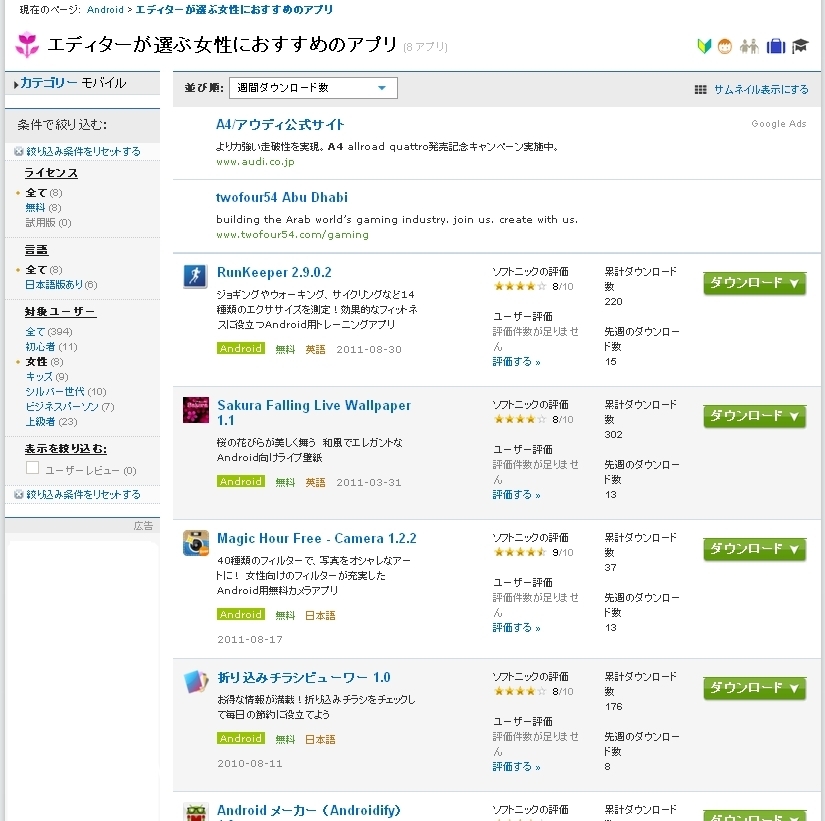Viewport: 825px width, 821px height.
Task: Click the Android breadcrumb link
Action: click(105, 9)
